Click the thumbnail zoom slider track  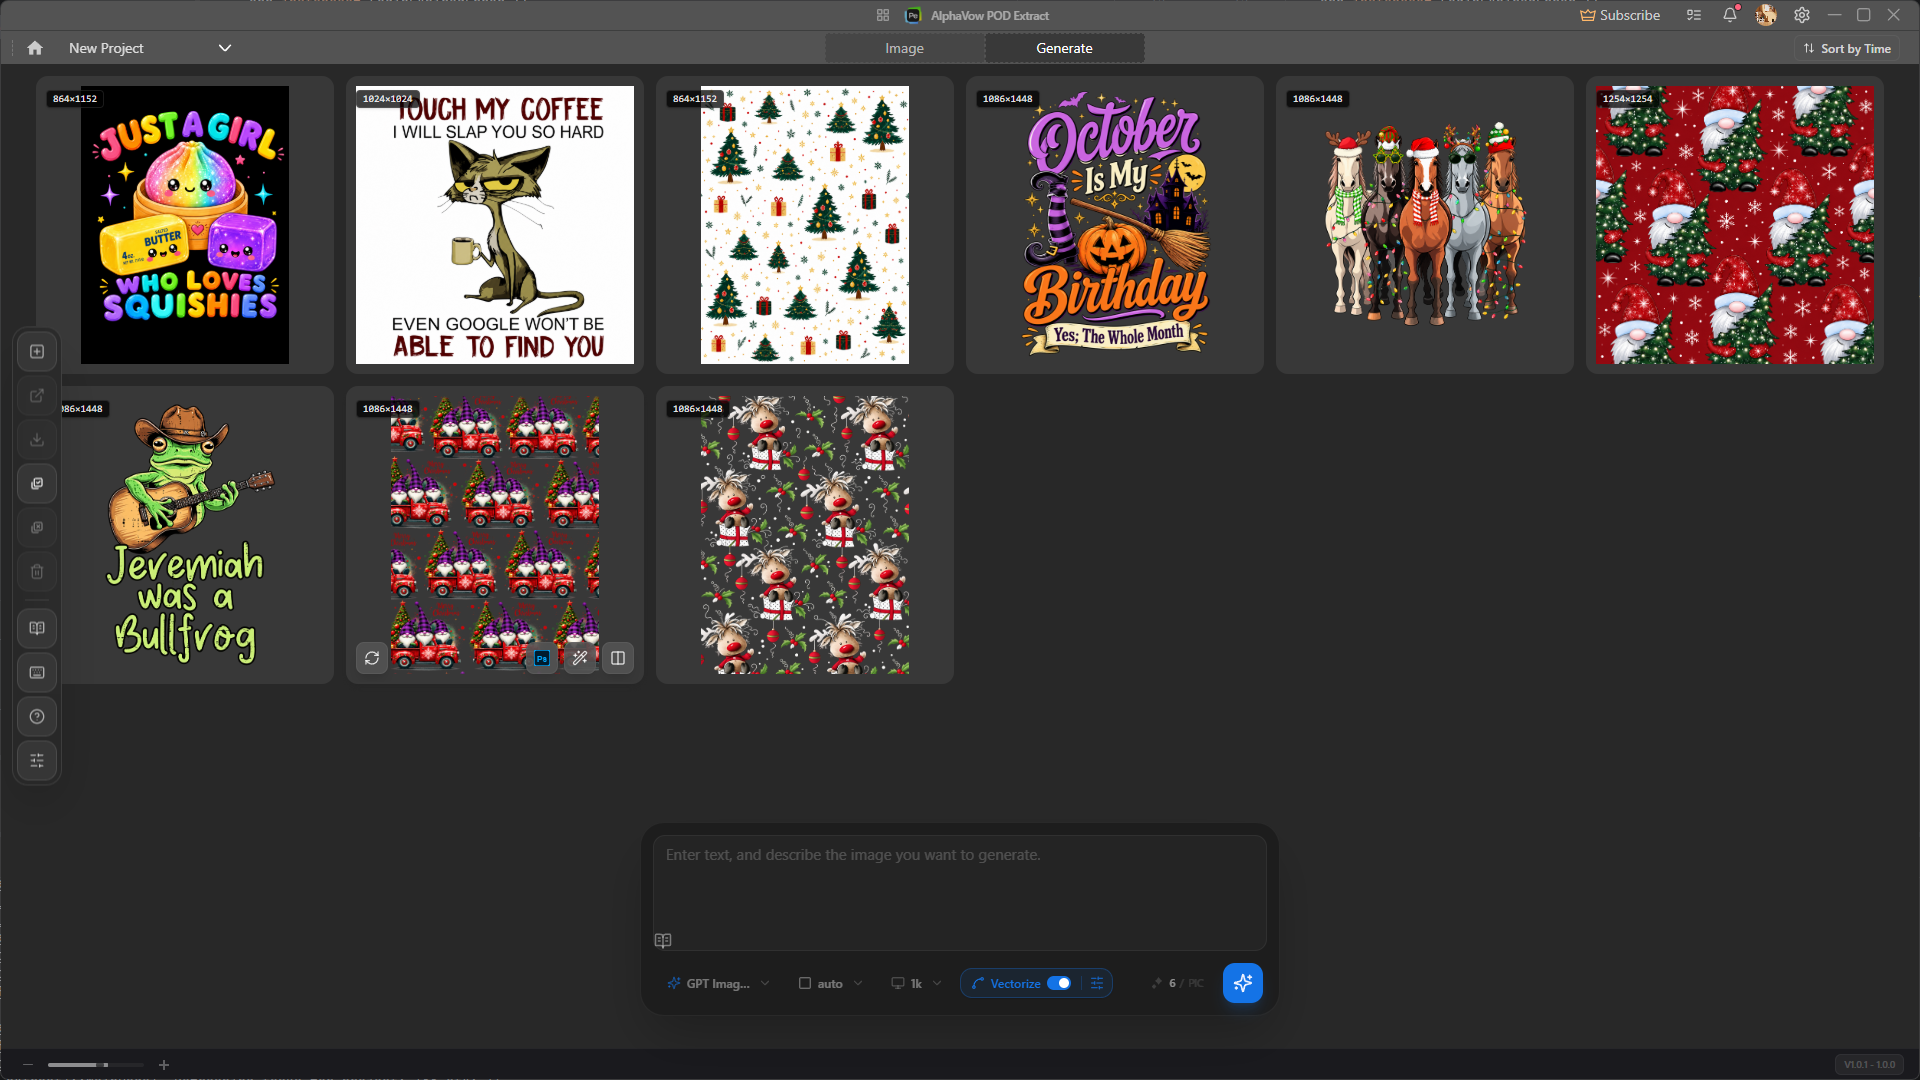[96, 1065]
